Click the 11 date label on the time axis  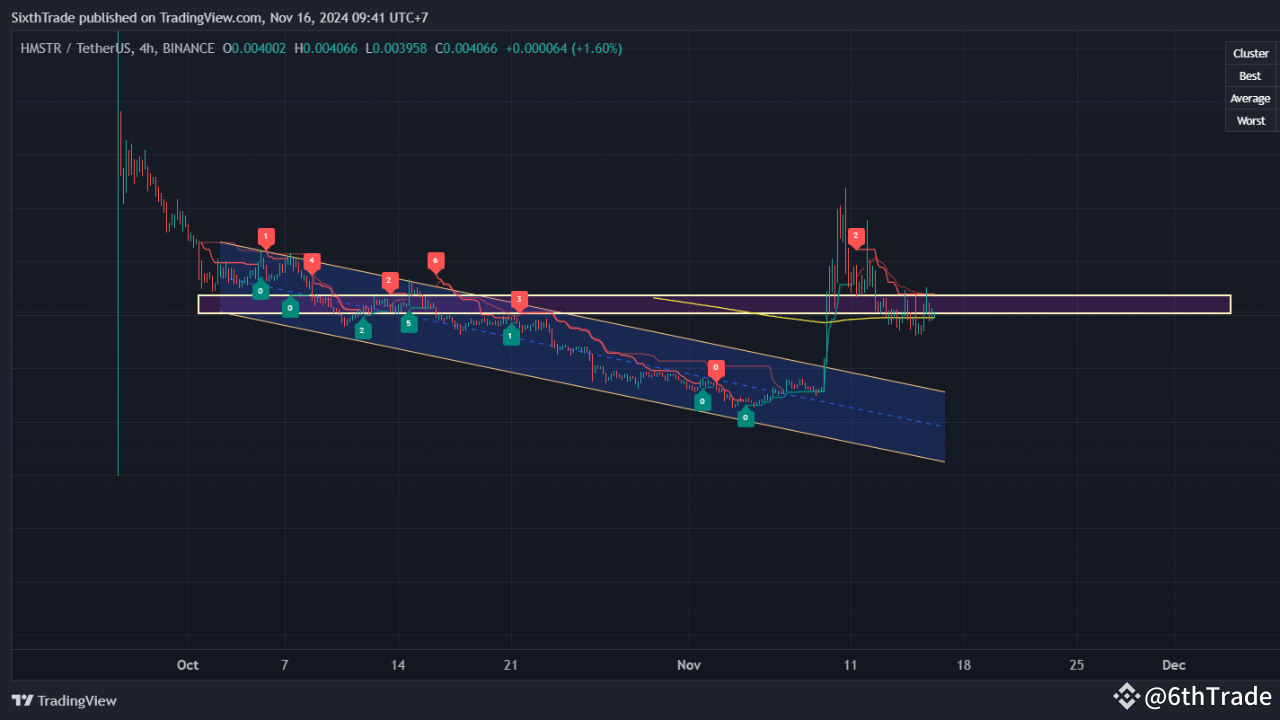(x=851, y=665)
